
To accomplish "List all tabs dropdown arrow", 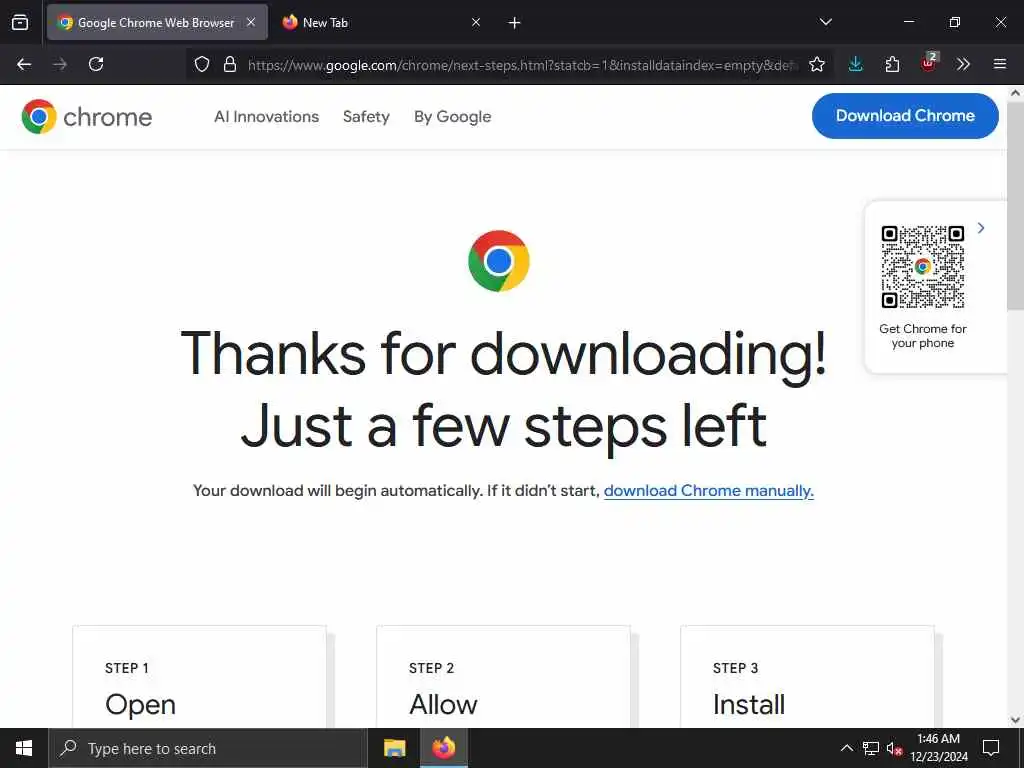I will pyautogui.click(x=825, y=22).
